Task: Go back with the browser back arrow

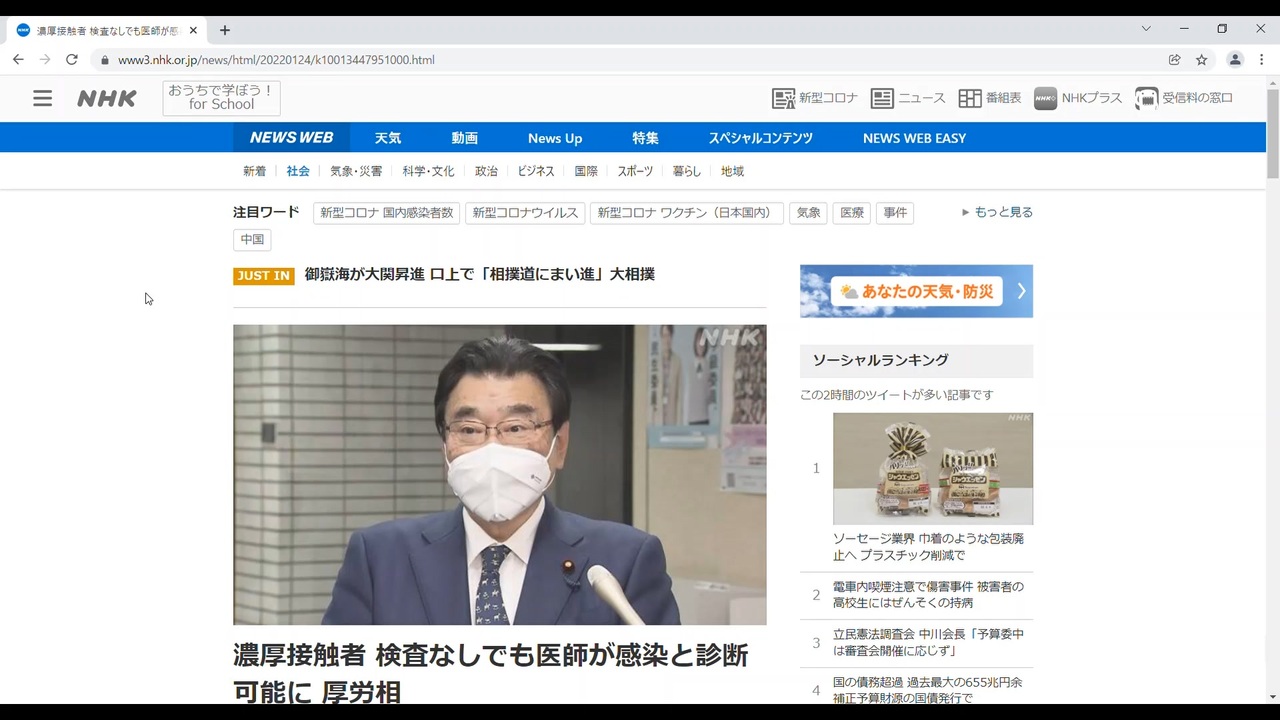Action: coord(18,60)
